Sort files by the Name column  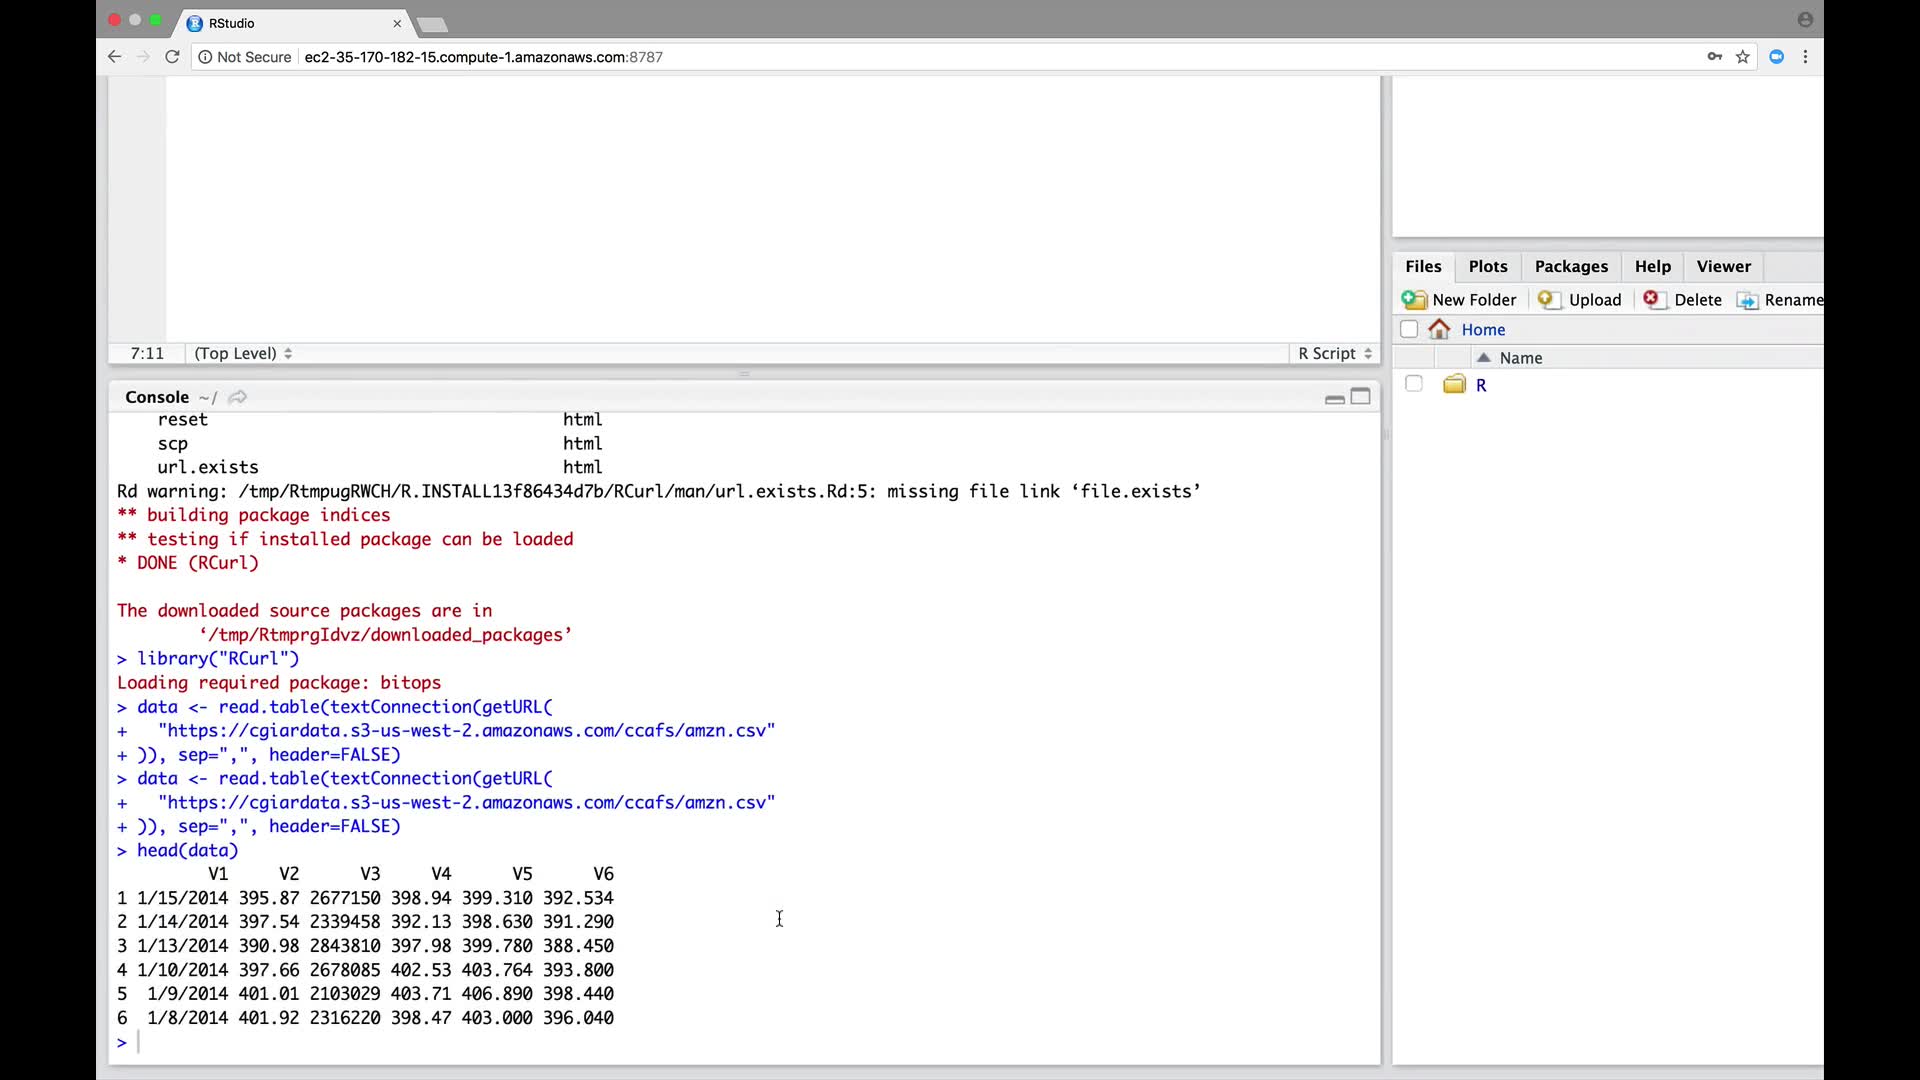tap(1520, 358)
